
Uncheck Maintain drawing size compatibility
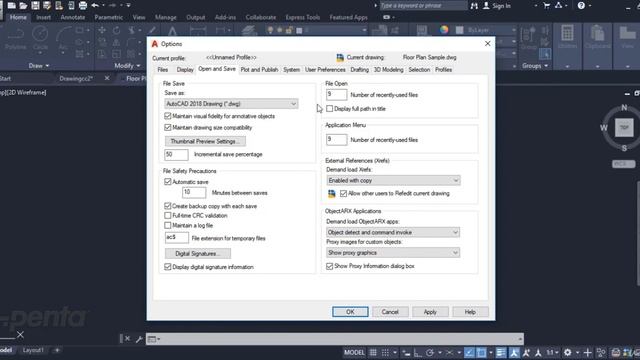(167, 127)
